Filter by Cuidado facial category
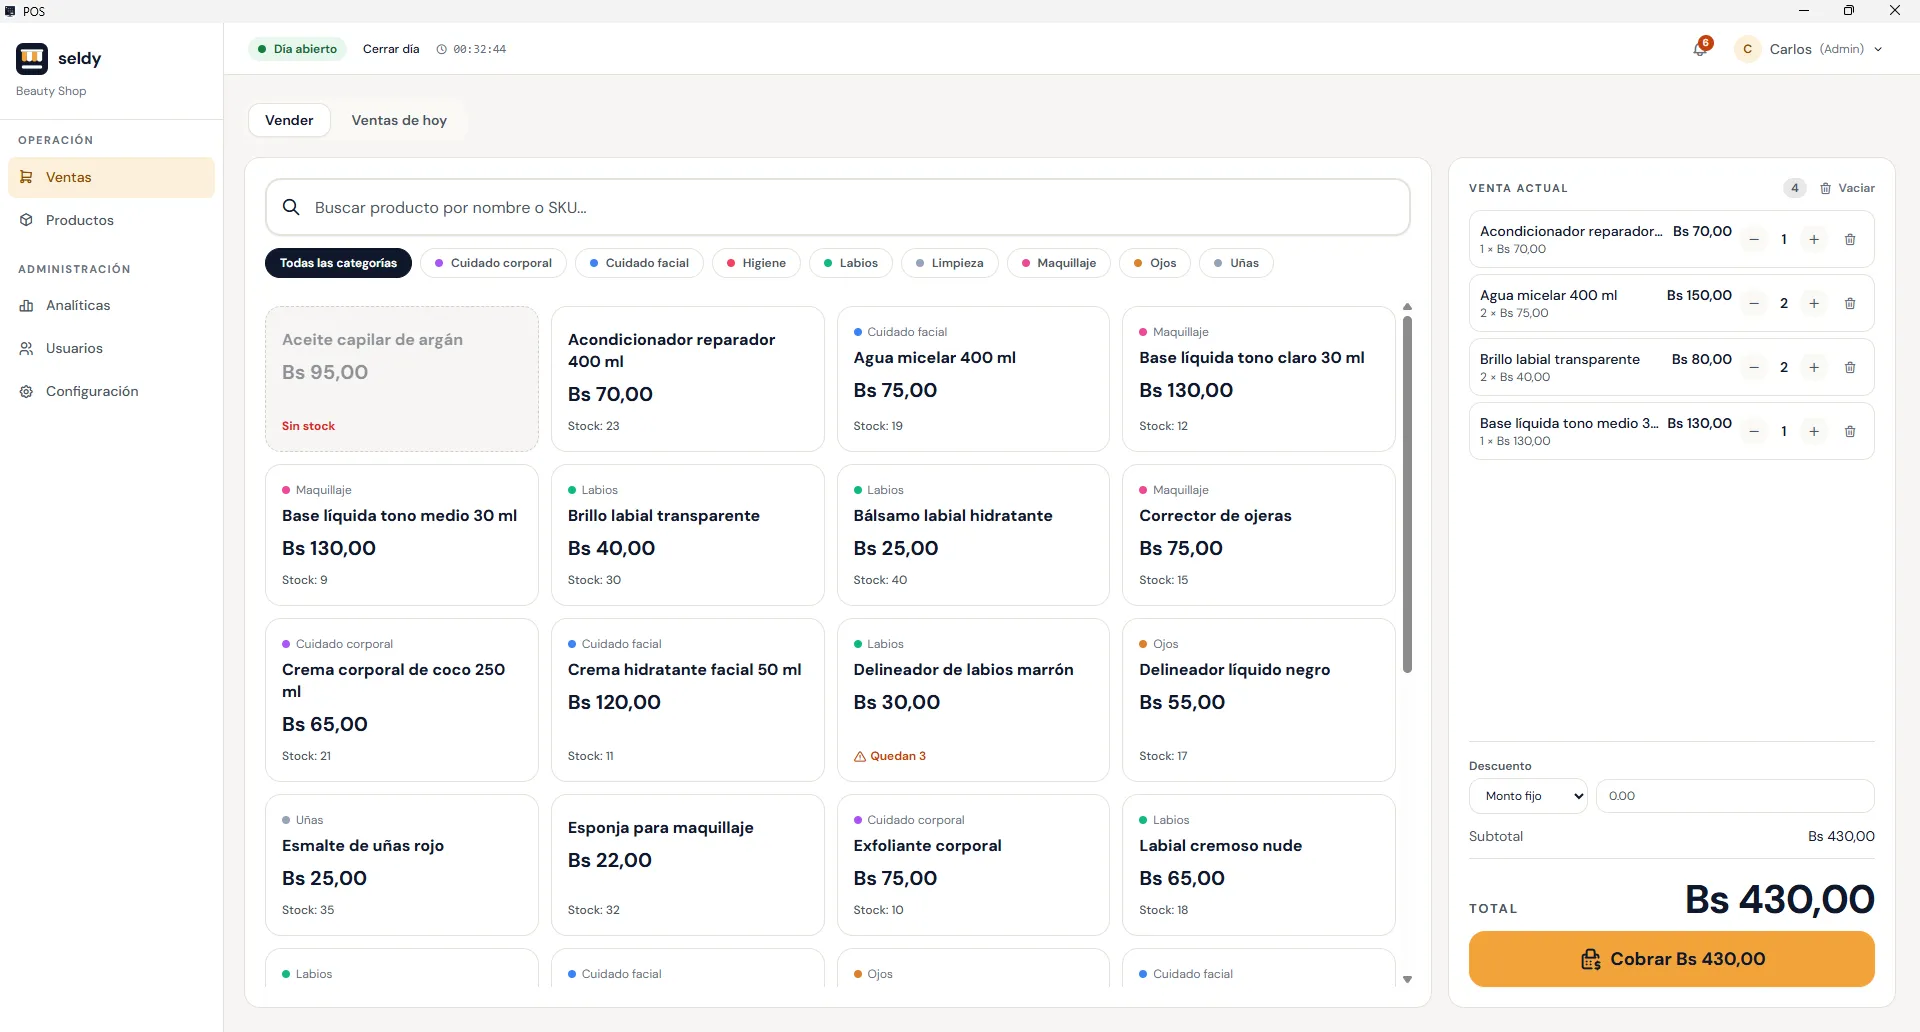This screenshot has height=1032, width=1920. tap(639, 263)
